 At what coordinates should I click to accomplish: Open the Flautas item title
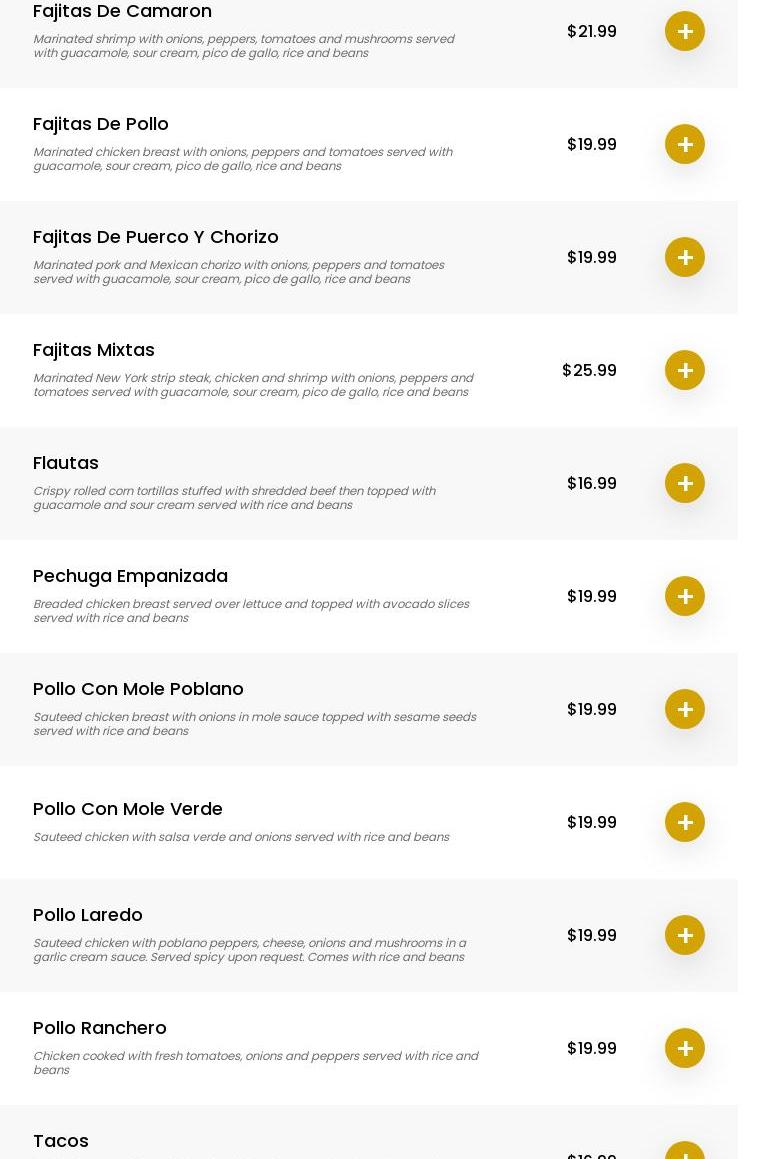coord(66,463)
